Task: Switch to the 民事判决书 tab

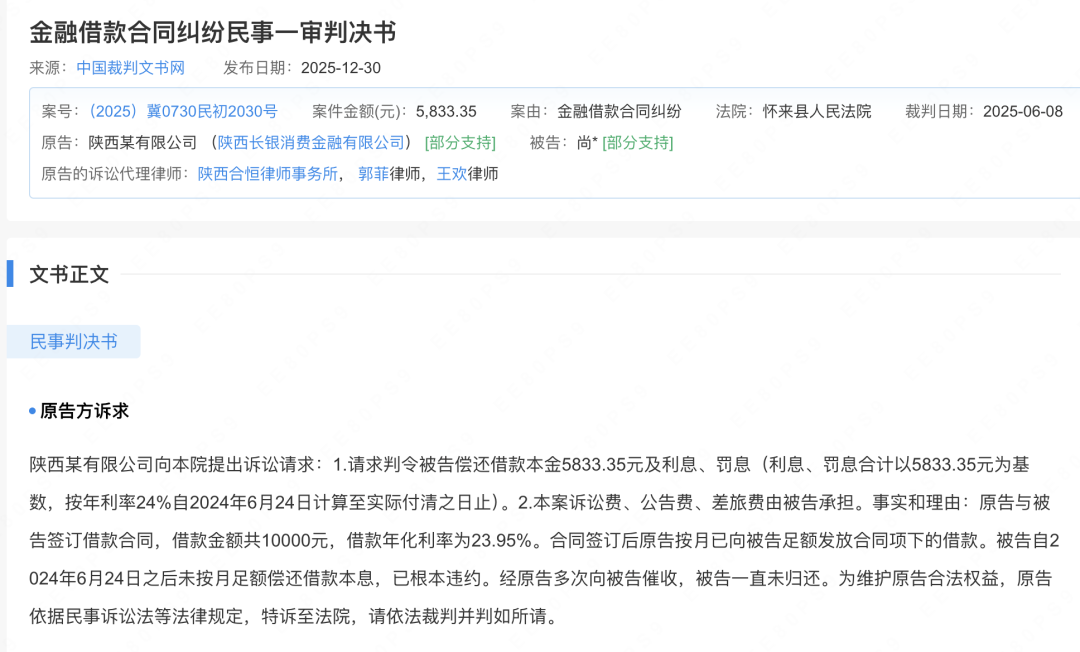Action: (x=73, y=340)
